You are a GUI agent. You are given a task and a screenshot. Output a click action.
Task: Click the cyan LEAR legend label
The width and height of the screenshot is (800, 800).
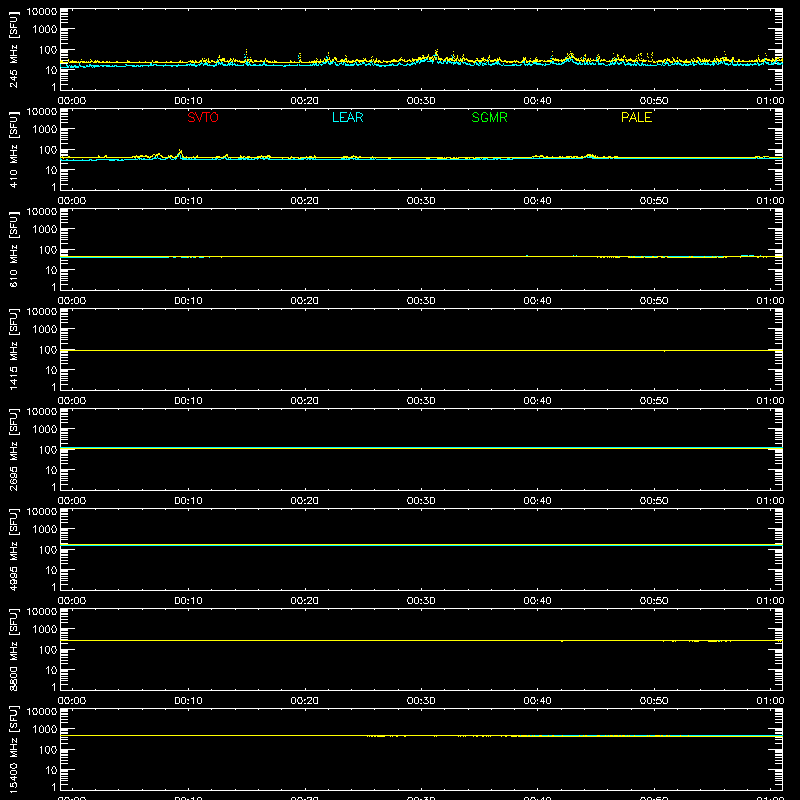click(347, 117)
